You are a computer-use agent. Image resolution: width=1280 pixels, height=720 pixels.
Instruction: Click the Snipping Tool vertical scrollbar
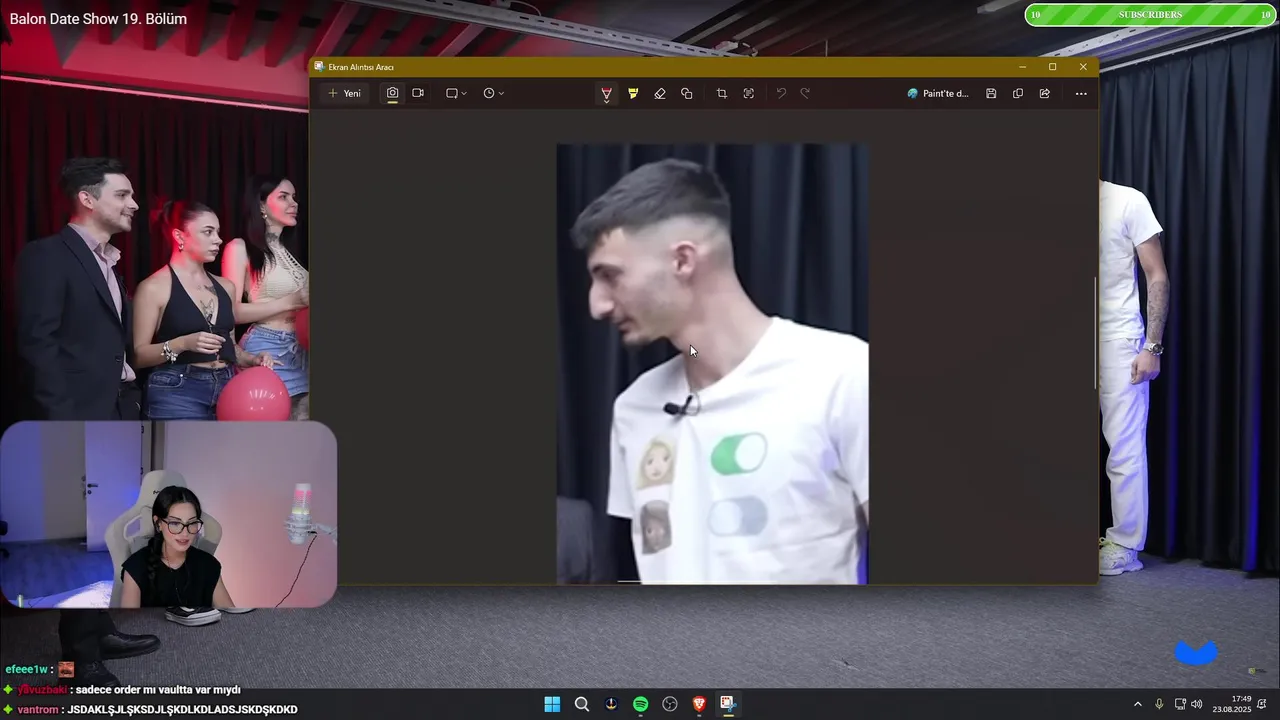(x=1096, y=333)
